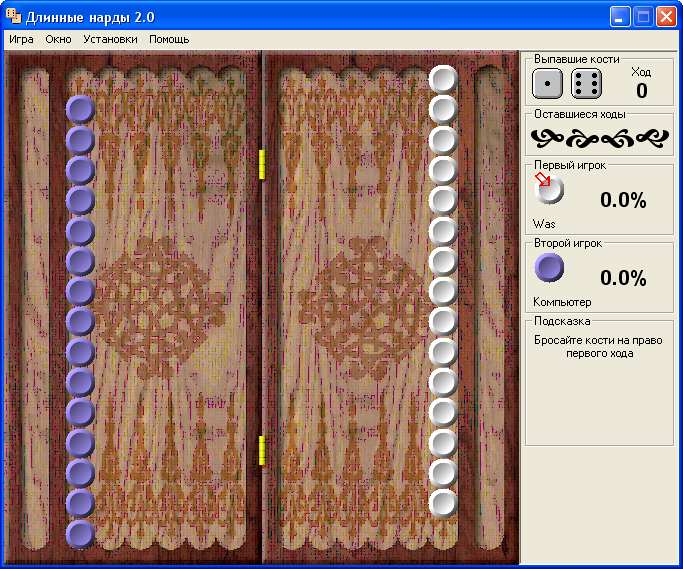The image size is (683, 569).
Task: Click the first player's white checker icon
Action: 549,190
